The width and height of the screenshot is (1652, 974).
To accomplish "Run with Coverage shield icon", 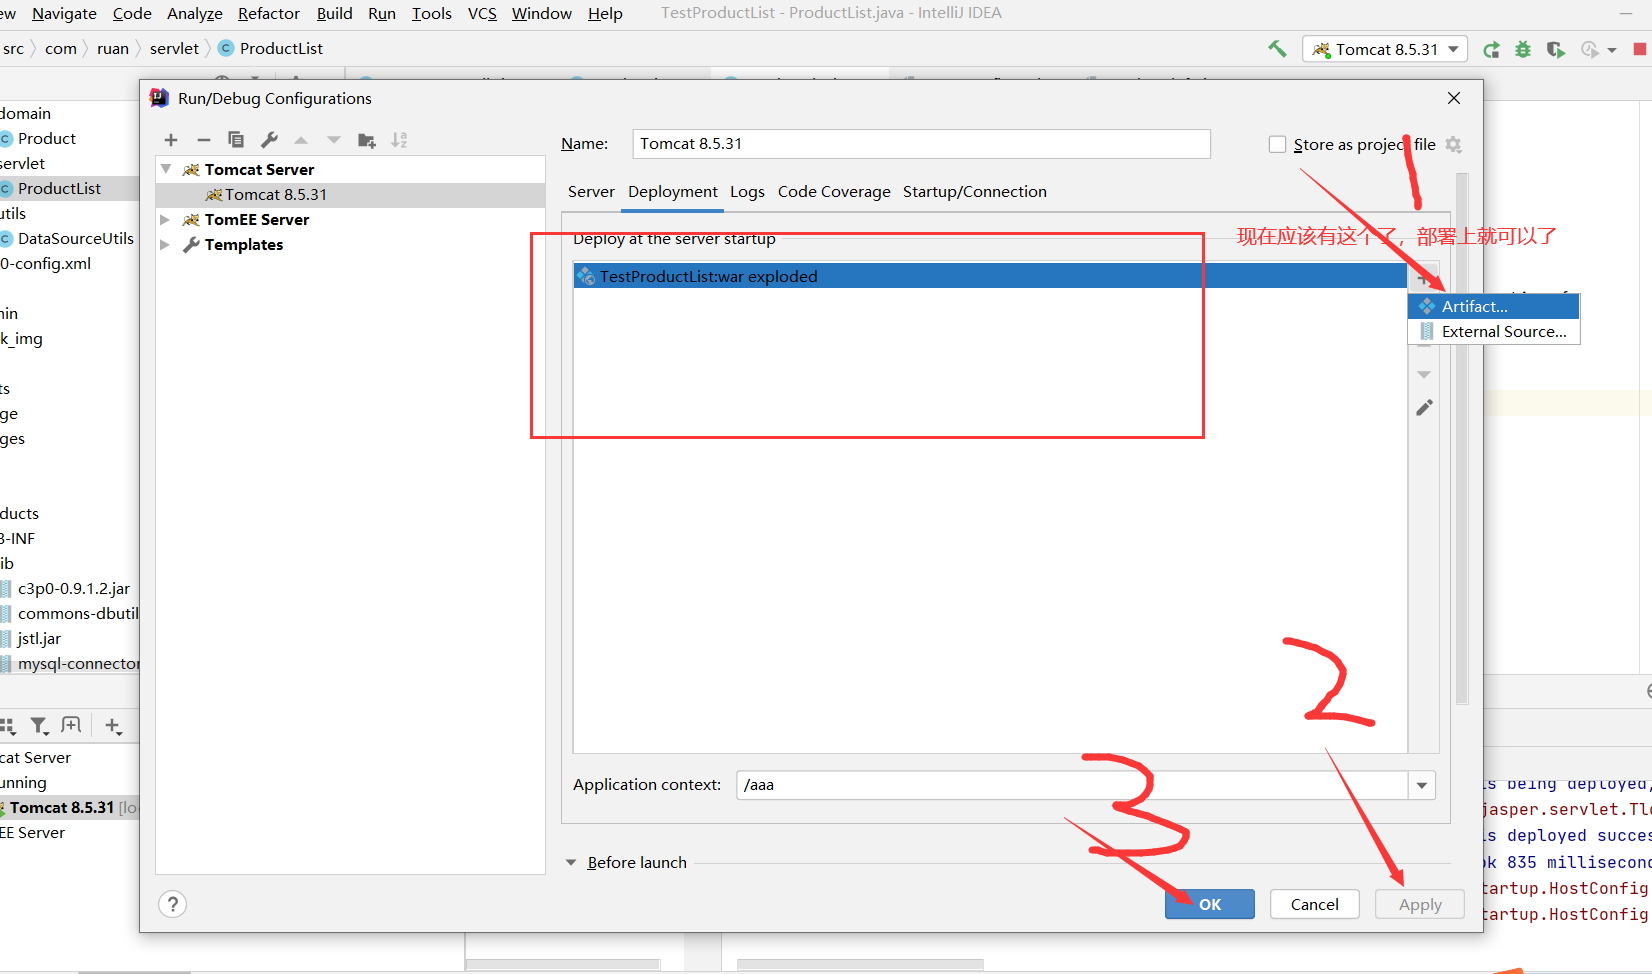I will tap(1555, 49).
